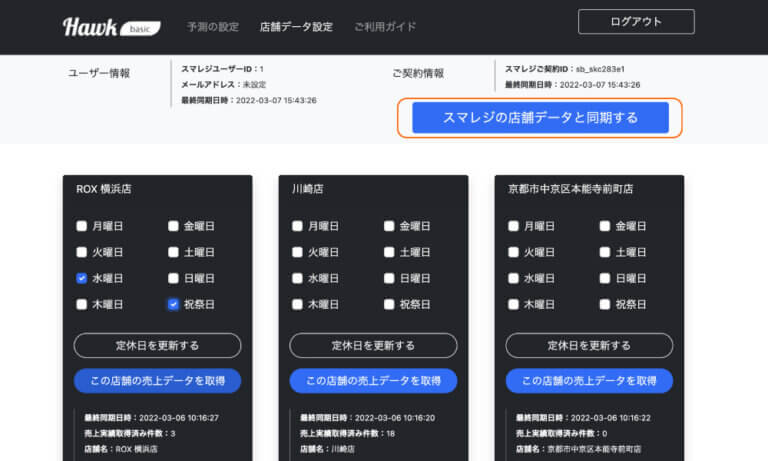
Task: Open the 店舗データ設定 menu item
Action: pos(296,27)
